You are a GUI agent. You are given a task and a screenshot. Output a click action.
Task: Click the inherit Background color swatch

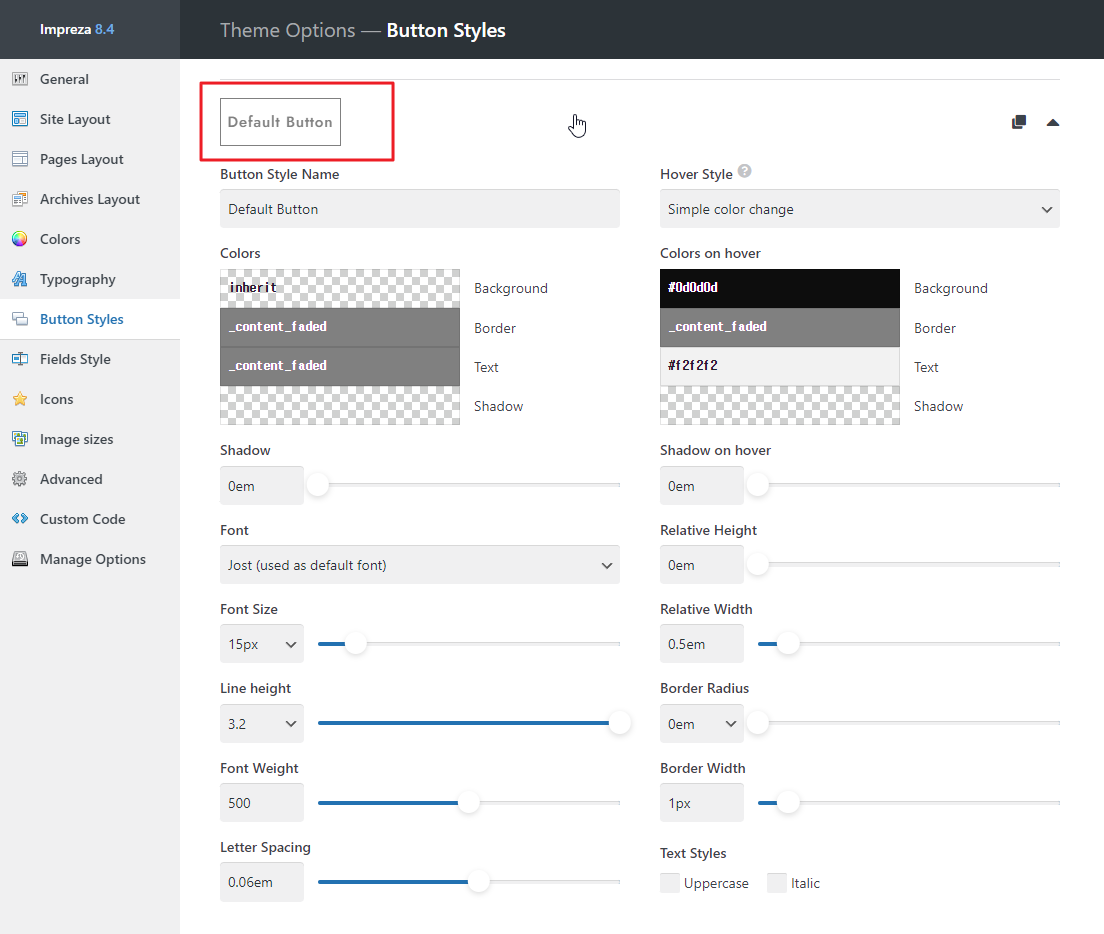(x=340, y=288)
